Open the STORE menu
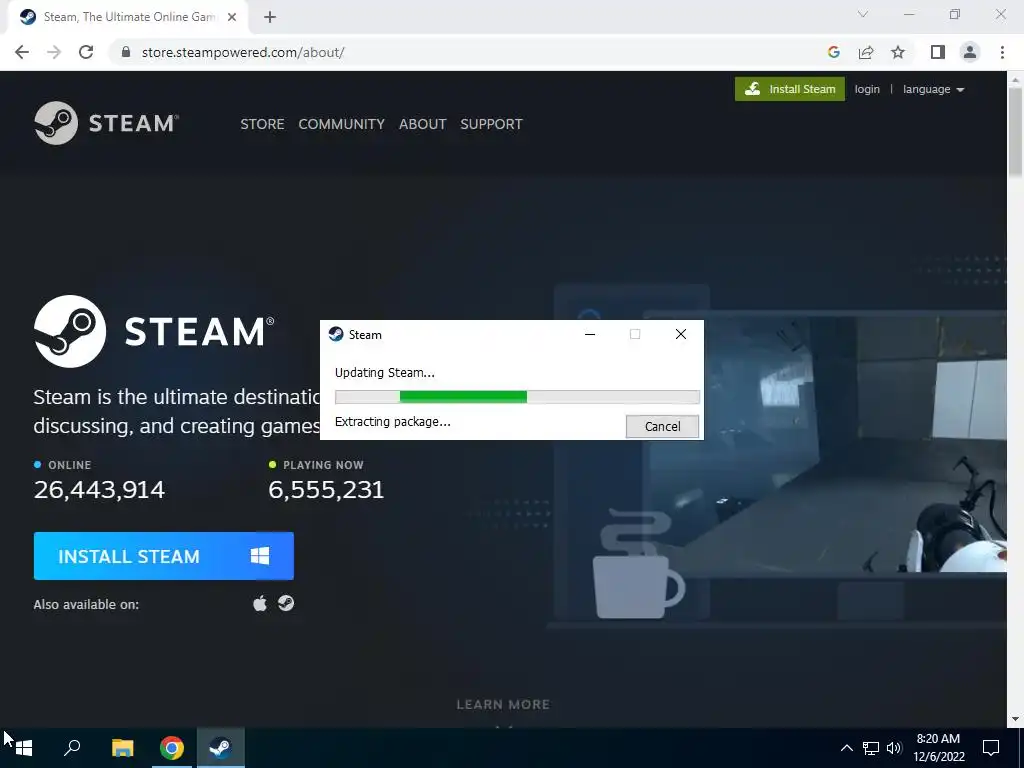This screenshot has height=768, width=1024. click(x=262, y=124)
